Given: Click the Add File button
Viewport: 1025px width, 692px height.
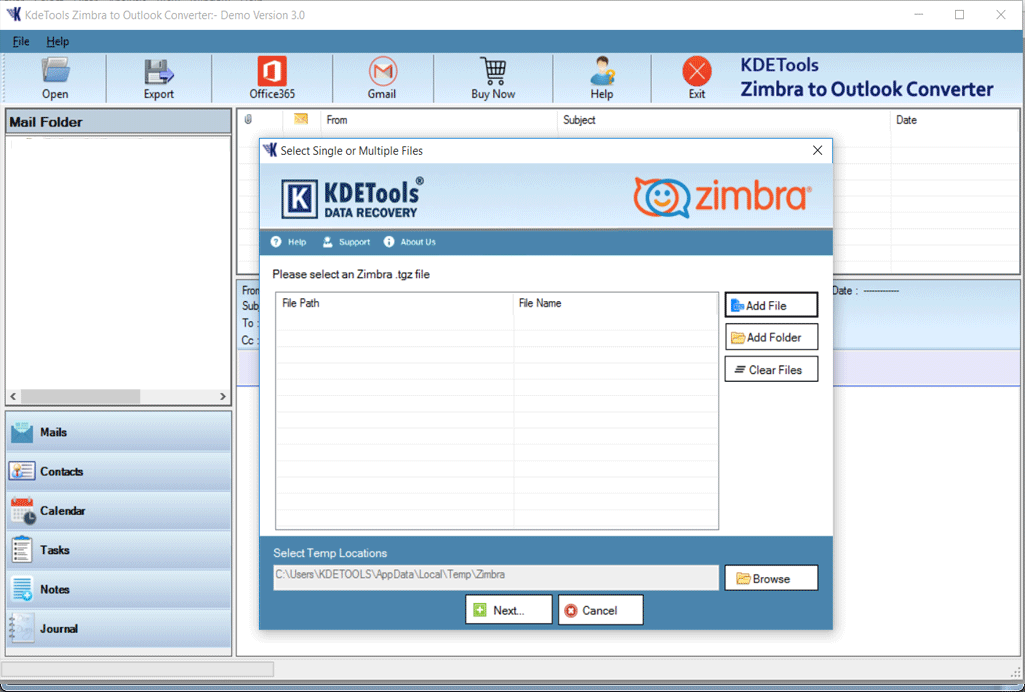Looking at the screenshot, I should click(771, 305).
